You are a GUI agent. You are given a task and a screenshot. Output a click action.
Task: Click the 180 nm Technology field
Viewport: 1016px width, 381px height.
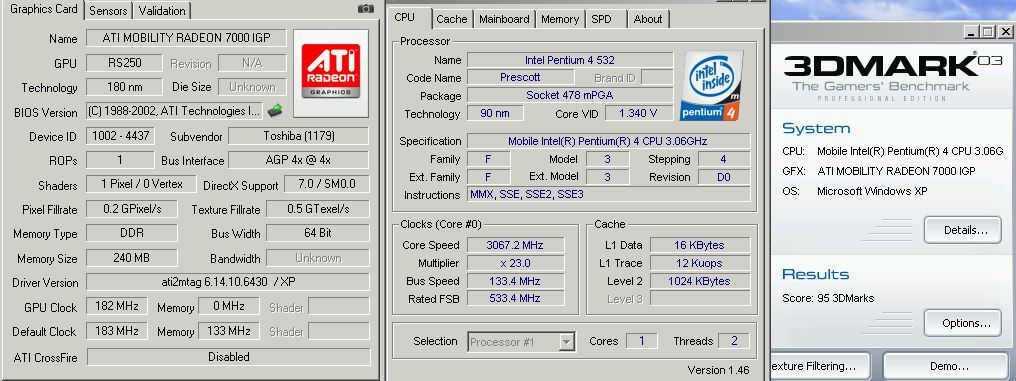(123, 87)
